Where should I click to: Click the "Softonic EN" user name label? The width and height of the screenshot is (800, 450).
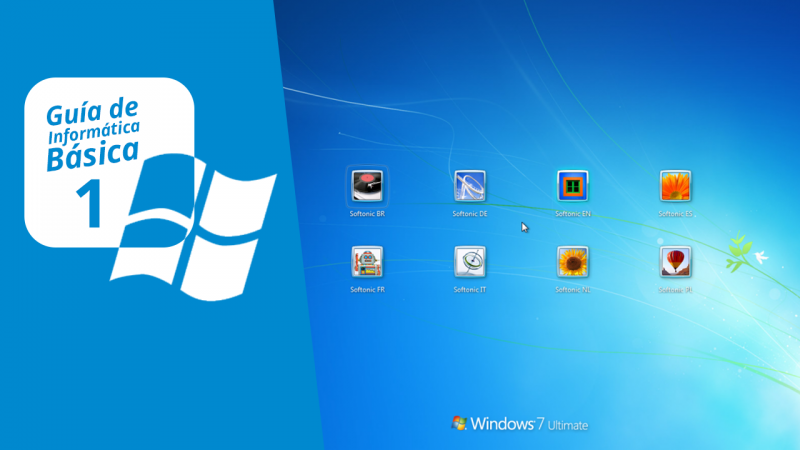pos(573,214)
